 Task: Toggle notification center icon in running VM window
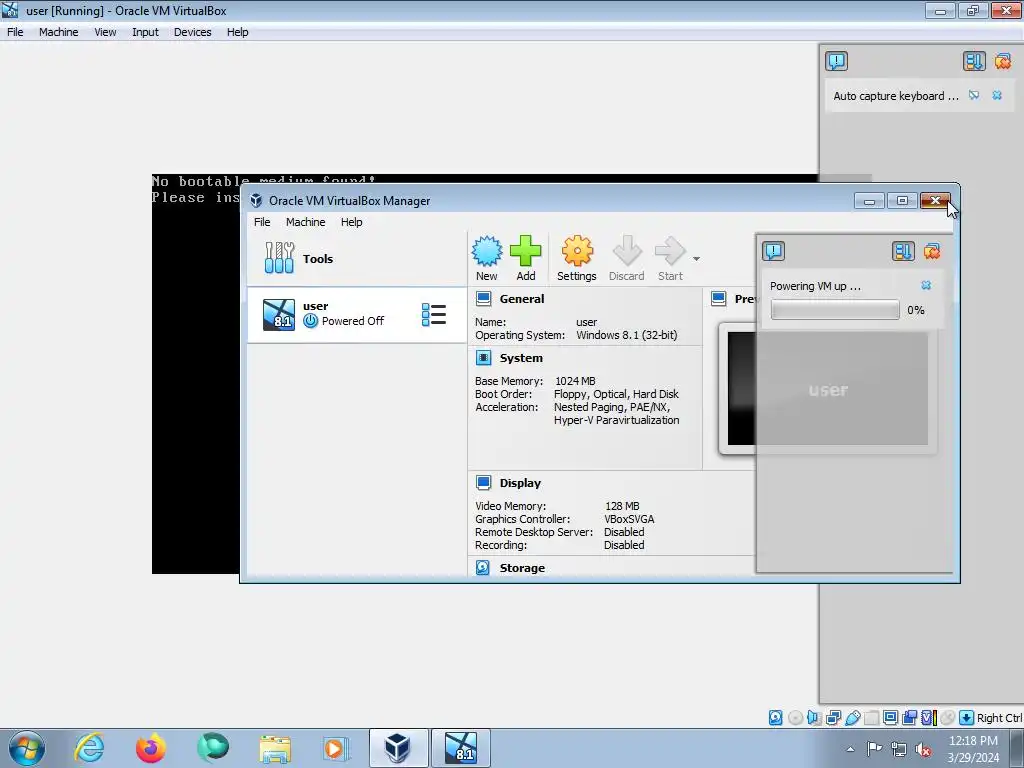[837, 61]
